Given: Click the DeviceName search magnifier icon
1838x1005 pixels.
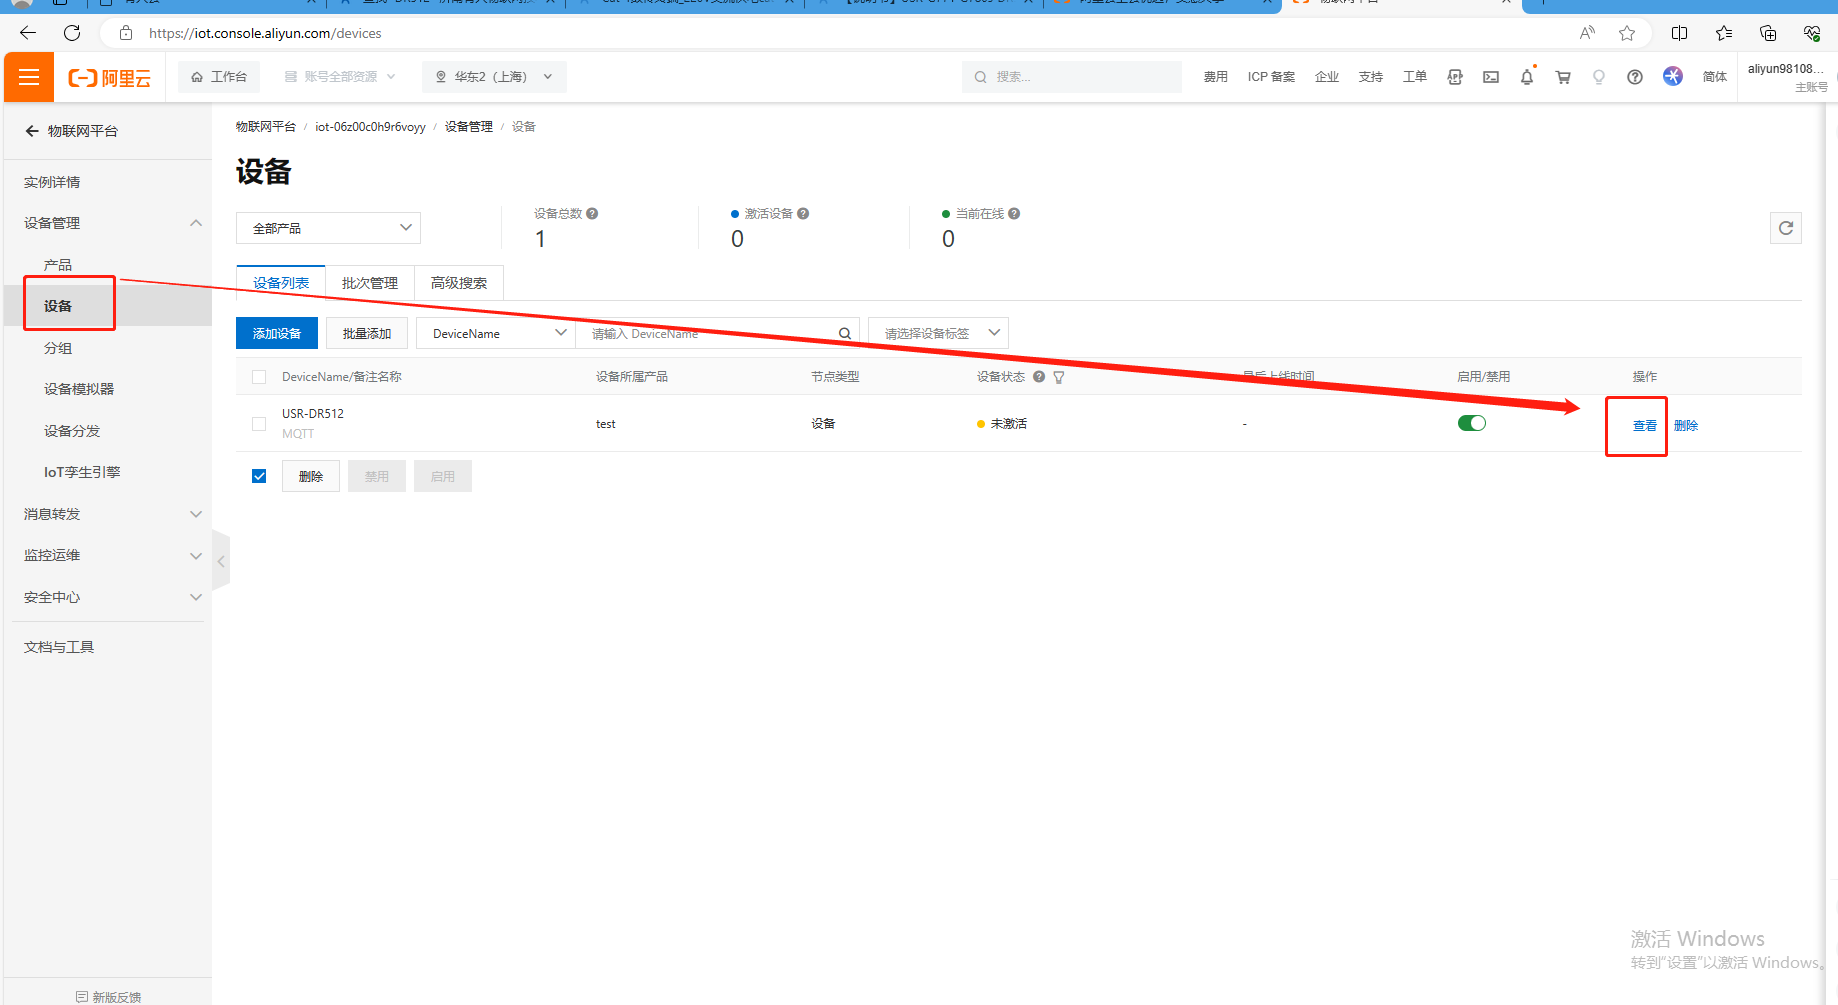Looking at the screenshot, I should [845, 334].
